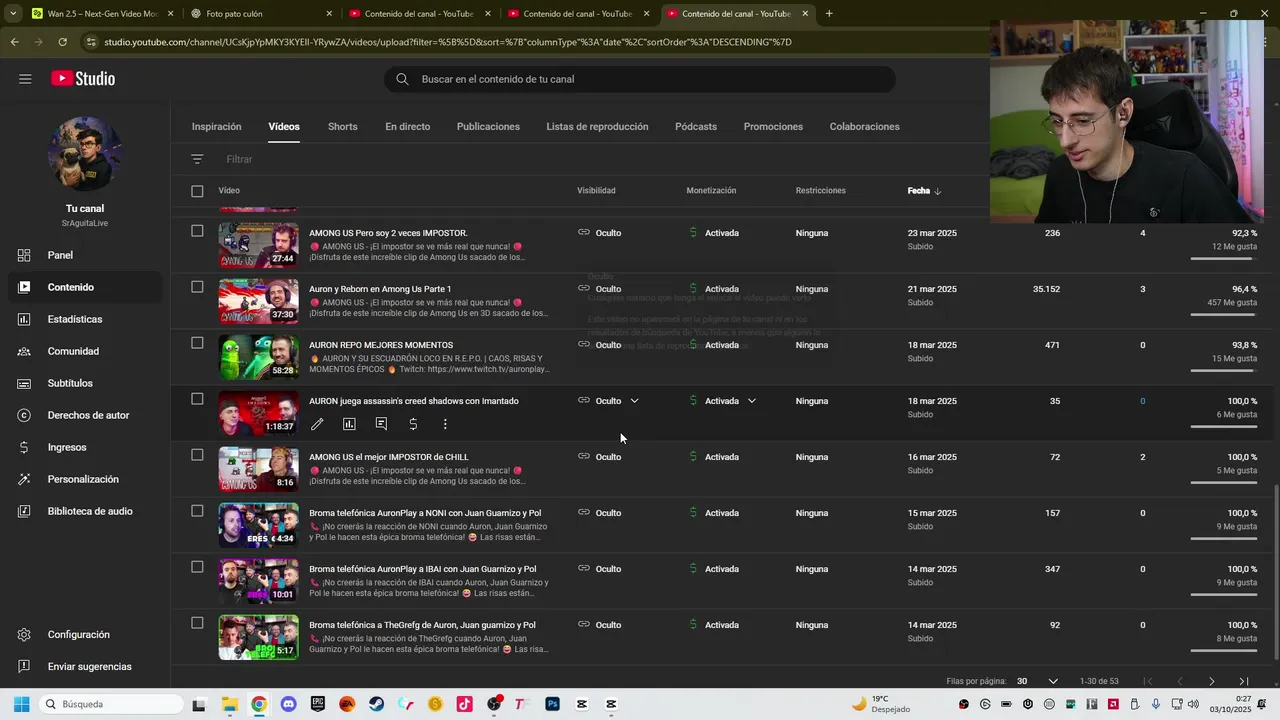Screen dimensions: 1280x720
Task: Click the Personalización wand icon in sidebar
Action: (24, 479)
